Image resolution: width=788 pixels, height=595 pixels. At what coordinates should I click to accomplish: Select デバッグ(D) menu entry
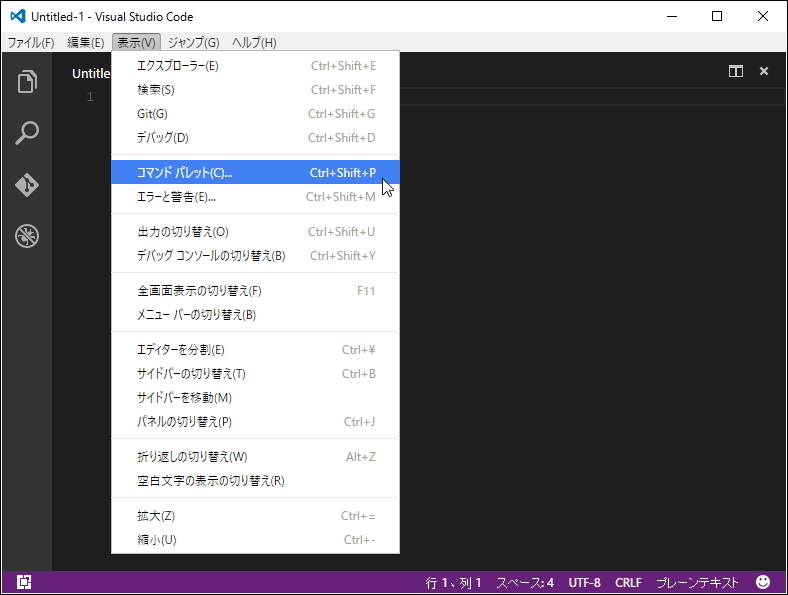pyautogui.click(x=255, y=138)
